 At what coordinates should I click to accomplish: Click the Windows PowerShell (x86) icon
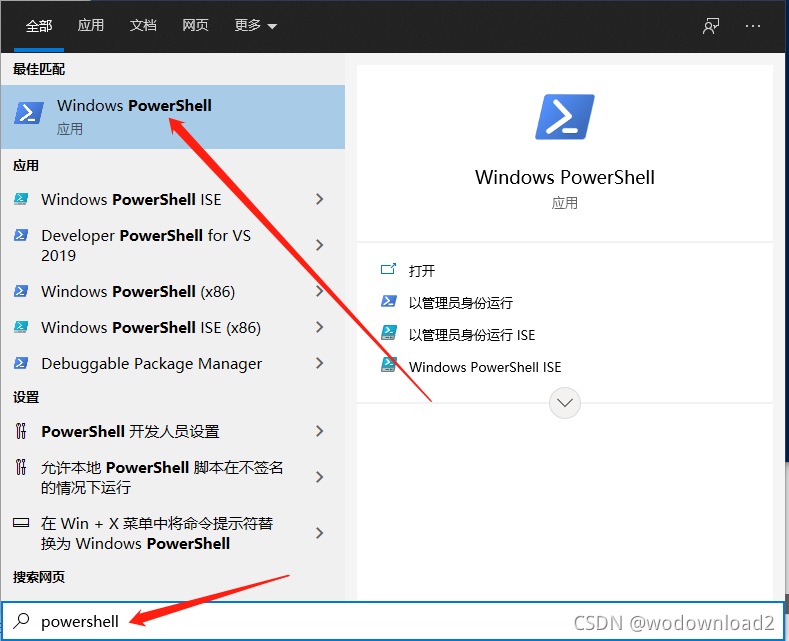pos(21,291)
